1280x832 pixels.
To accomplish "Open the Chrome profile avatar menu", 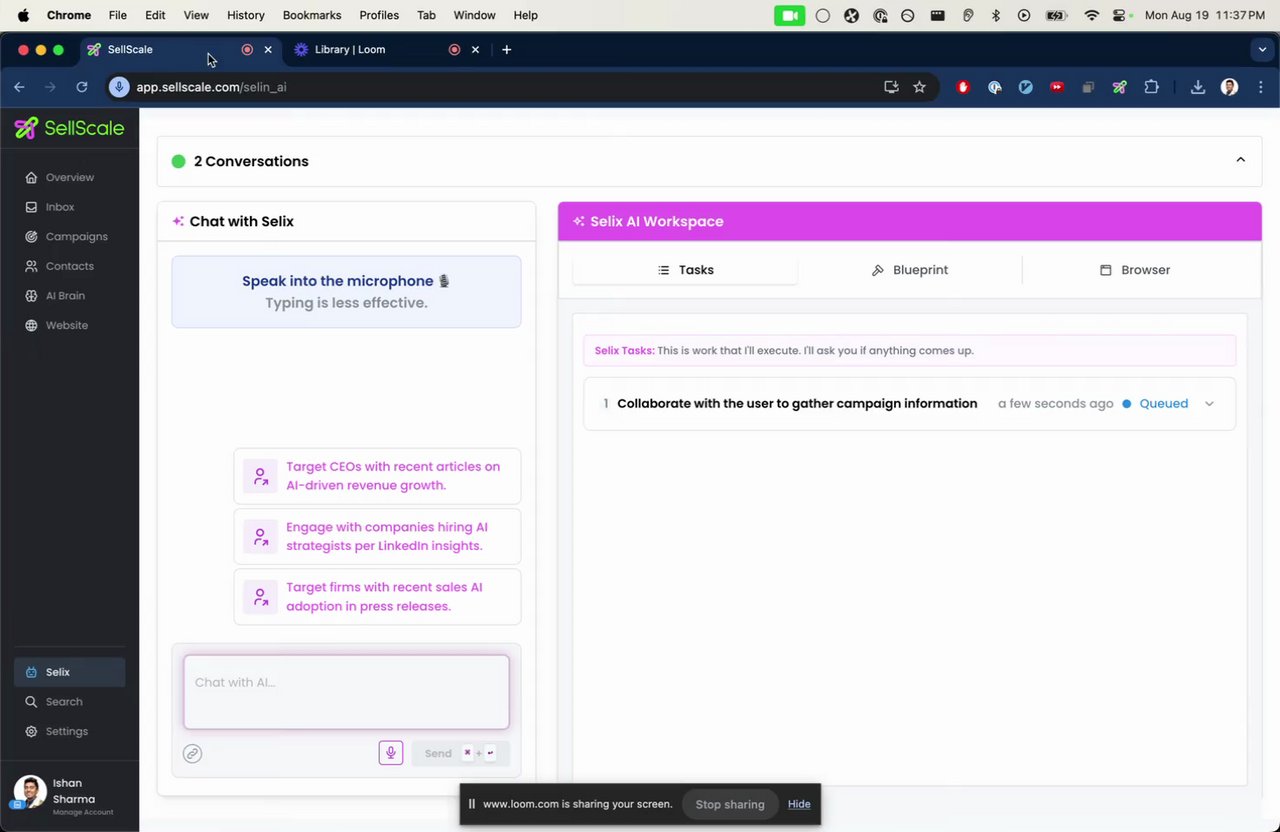I will tap(1230, 87).
